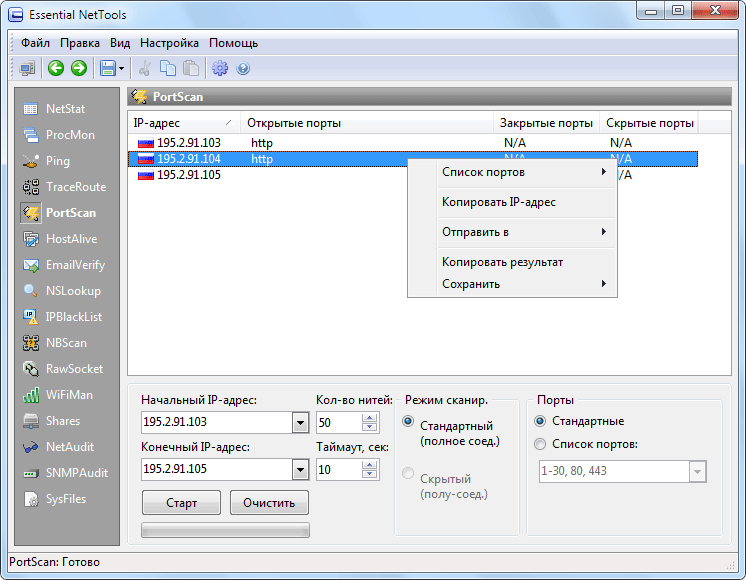Select Скрытый (полу-соед.) scan mode radio
The image size is (746, 580).
(408, 473)
